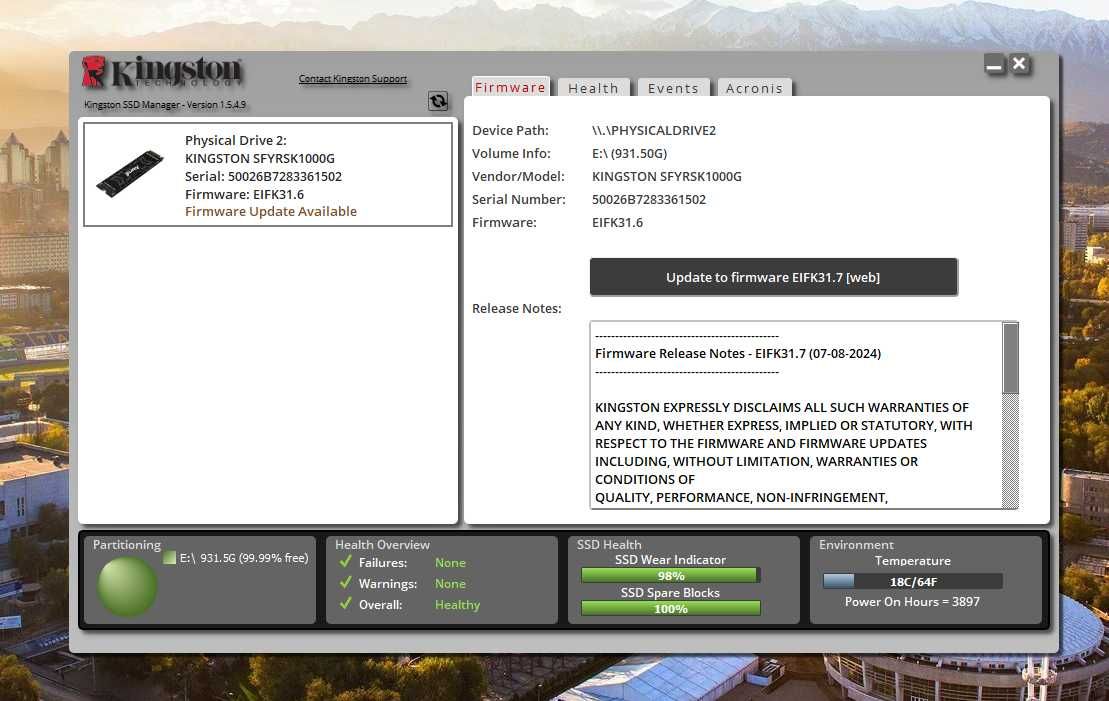
Task: Click the Device Path \\.\PHYSICALDRIVE2 value
Action: [654, 130]
